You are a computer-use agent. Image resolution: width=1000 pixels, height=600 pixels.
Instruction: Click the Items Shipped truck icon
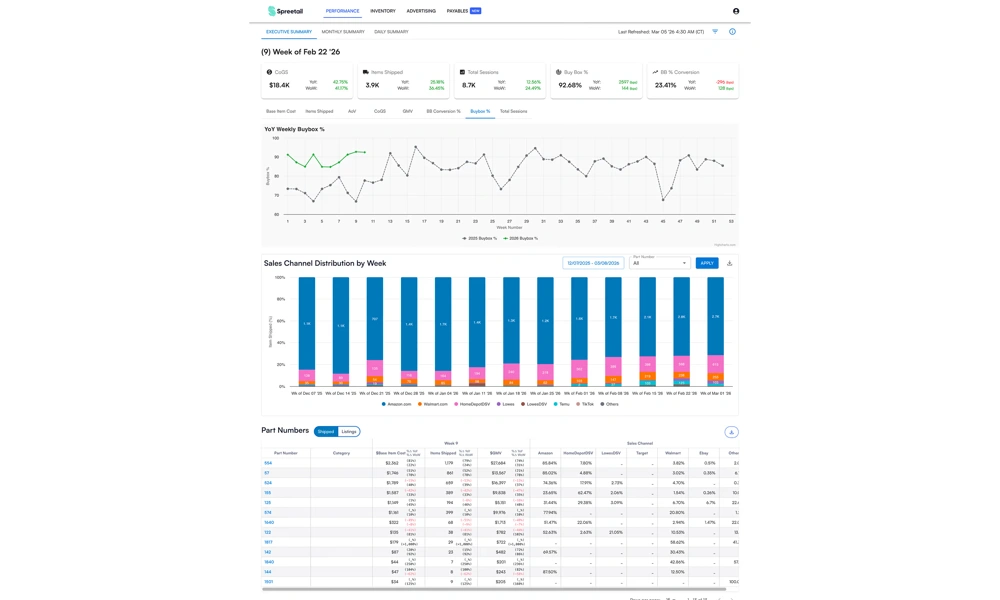366,72
